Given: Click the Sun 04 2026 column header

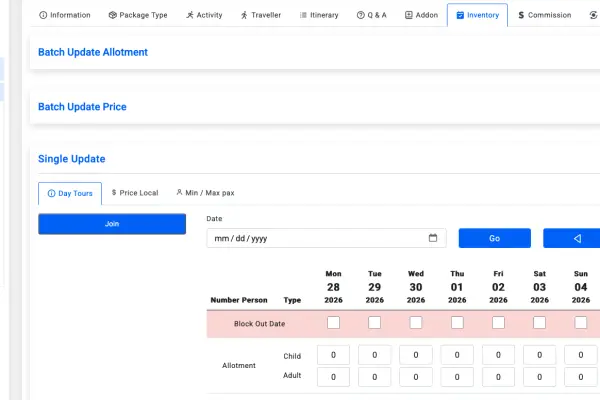Looking at the screenshot, I should pyautogui.click(x=581, y=287).
